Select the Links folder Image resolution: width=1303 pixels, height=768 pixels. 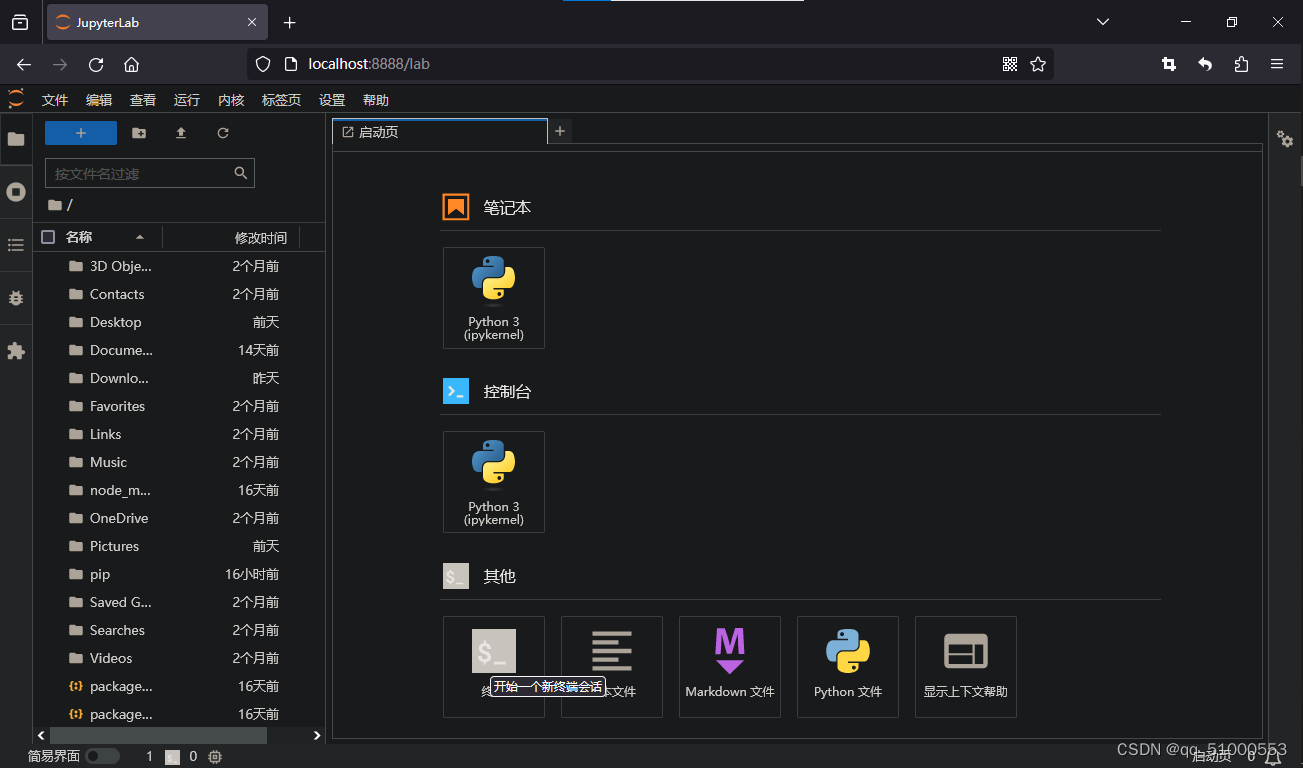click(179, 434)
